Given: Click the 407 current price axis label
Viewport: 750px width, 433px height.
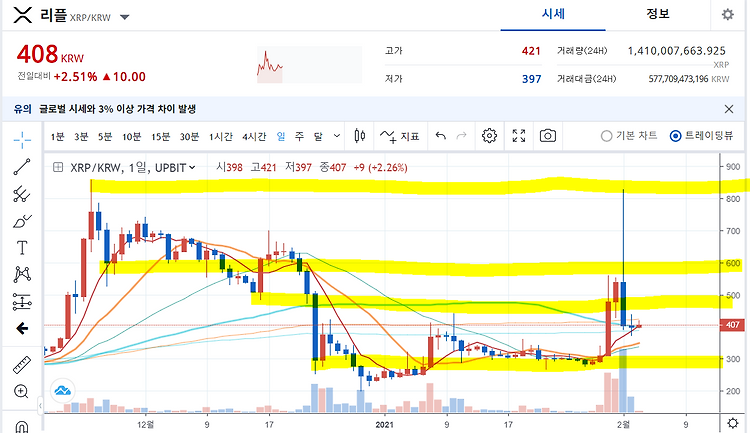Looking at the screenshot, I should tap(733, 325).
